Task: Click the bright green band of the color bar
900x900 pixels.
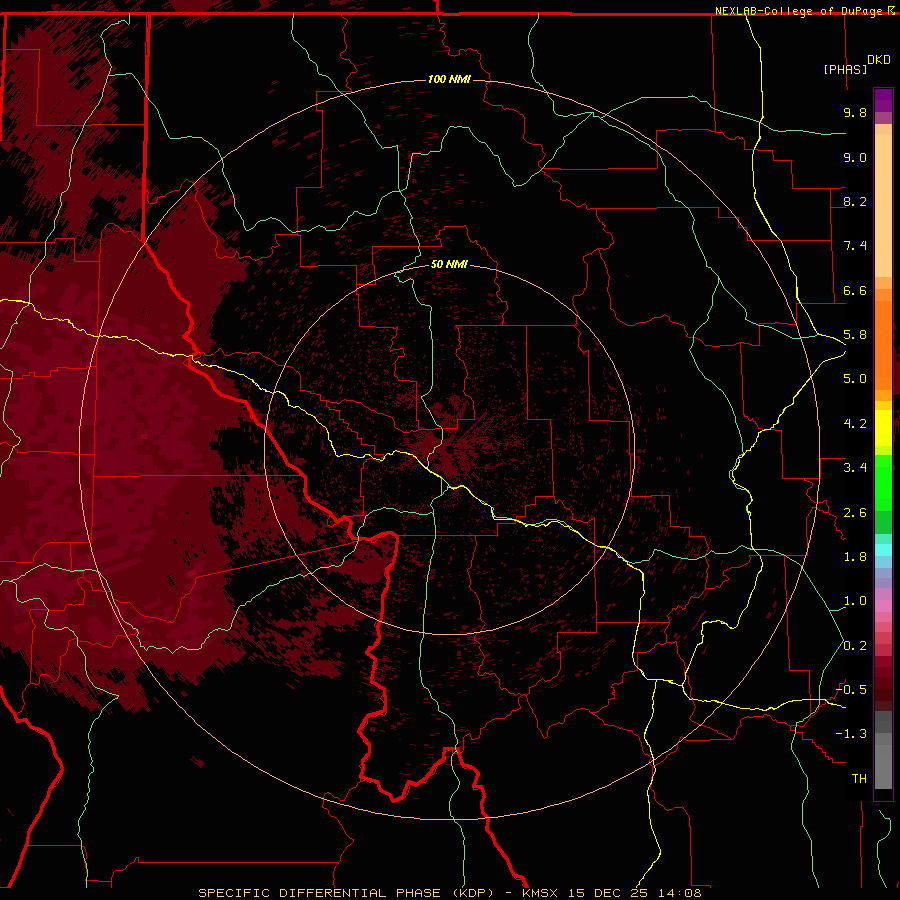Action: pos(883,482)
